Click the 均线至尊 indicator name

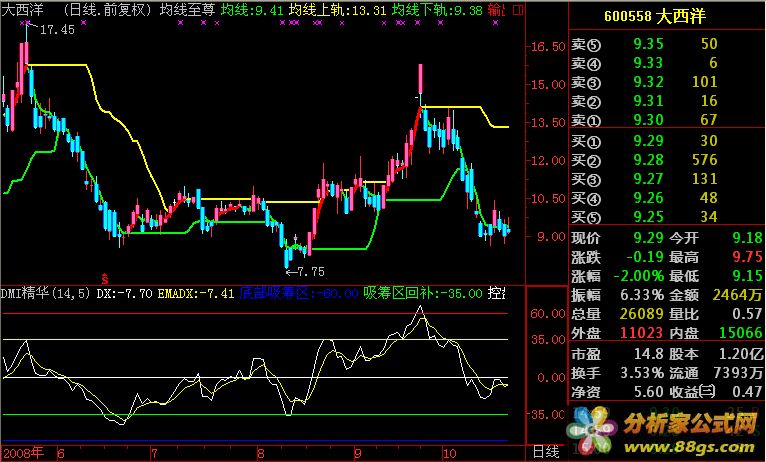[187, 10]
